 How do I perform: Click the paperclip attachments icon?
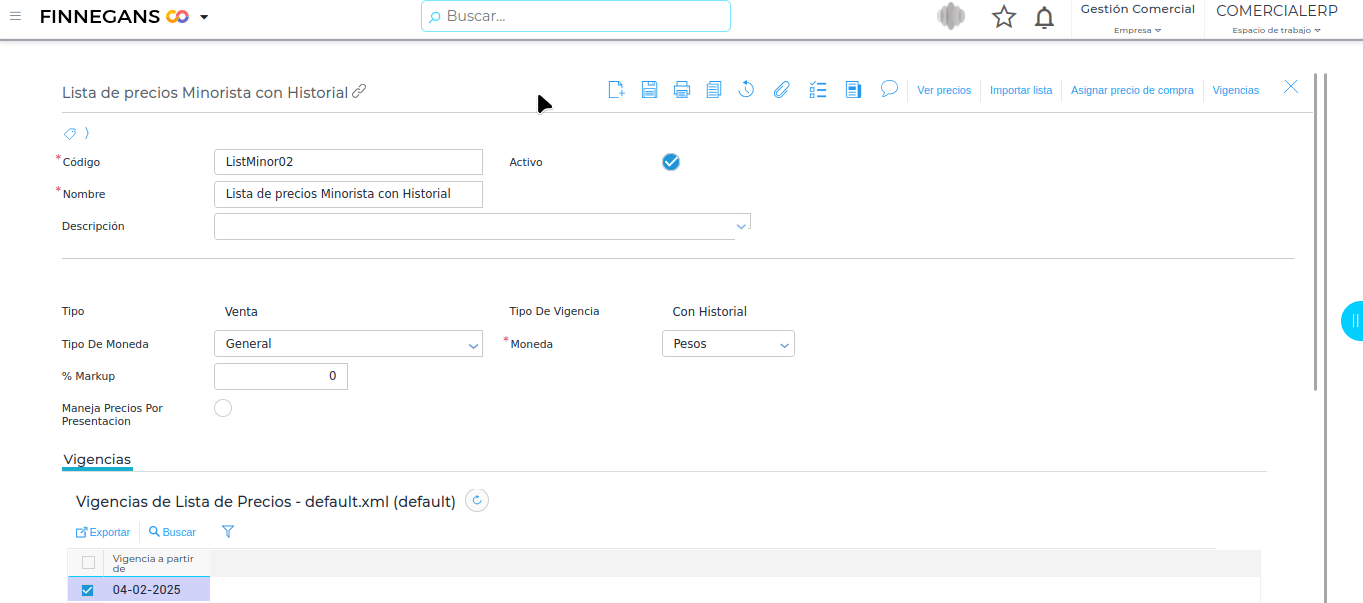[x=781, y=90]
